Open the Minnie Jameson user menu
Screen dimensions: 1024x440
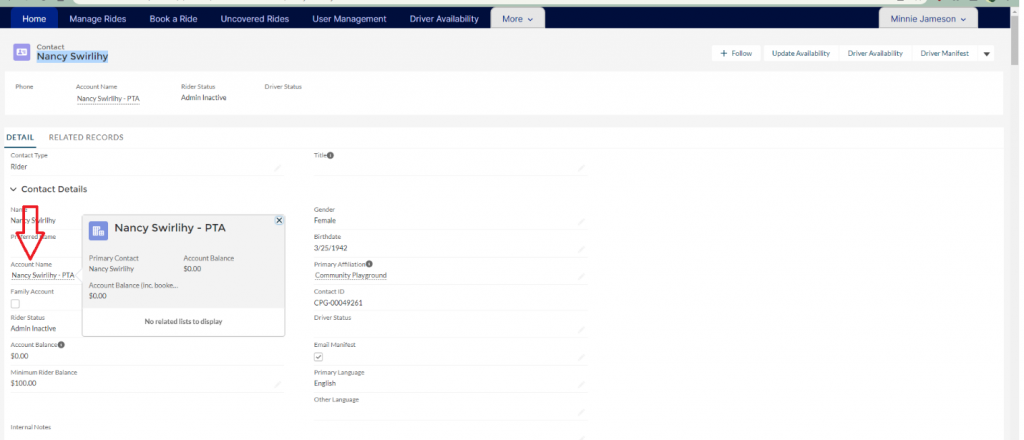[927, 18]
